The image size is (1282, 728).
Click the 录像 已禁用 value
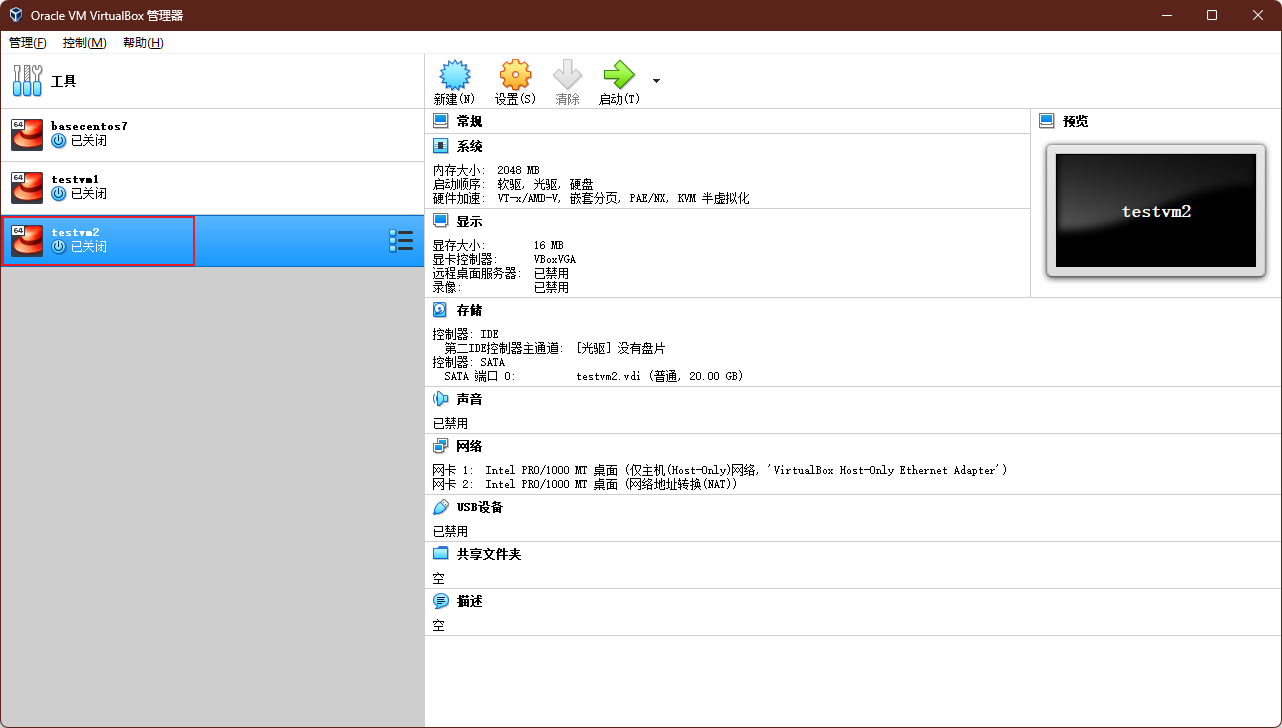(x=551, y=287)
